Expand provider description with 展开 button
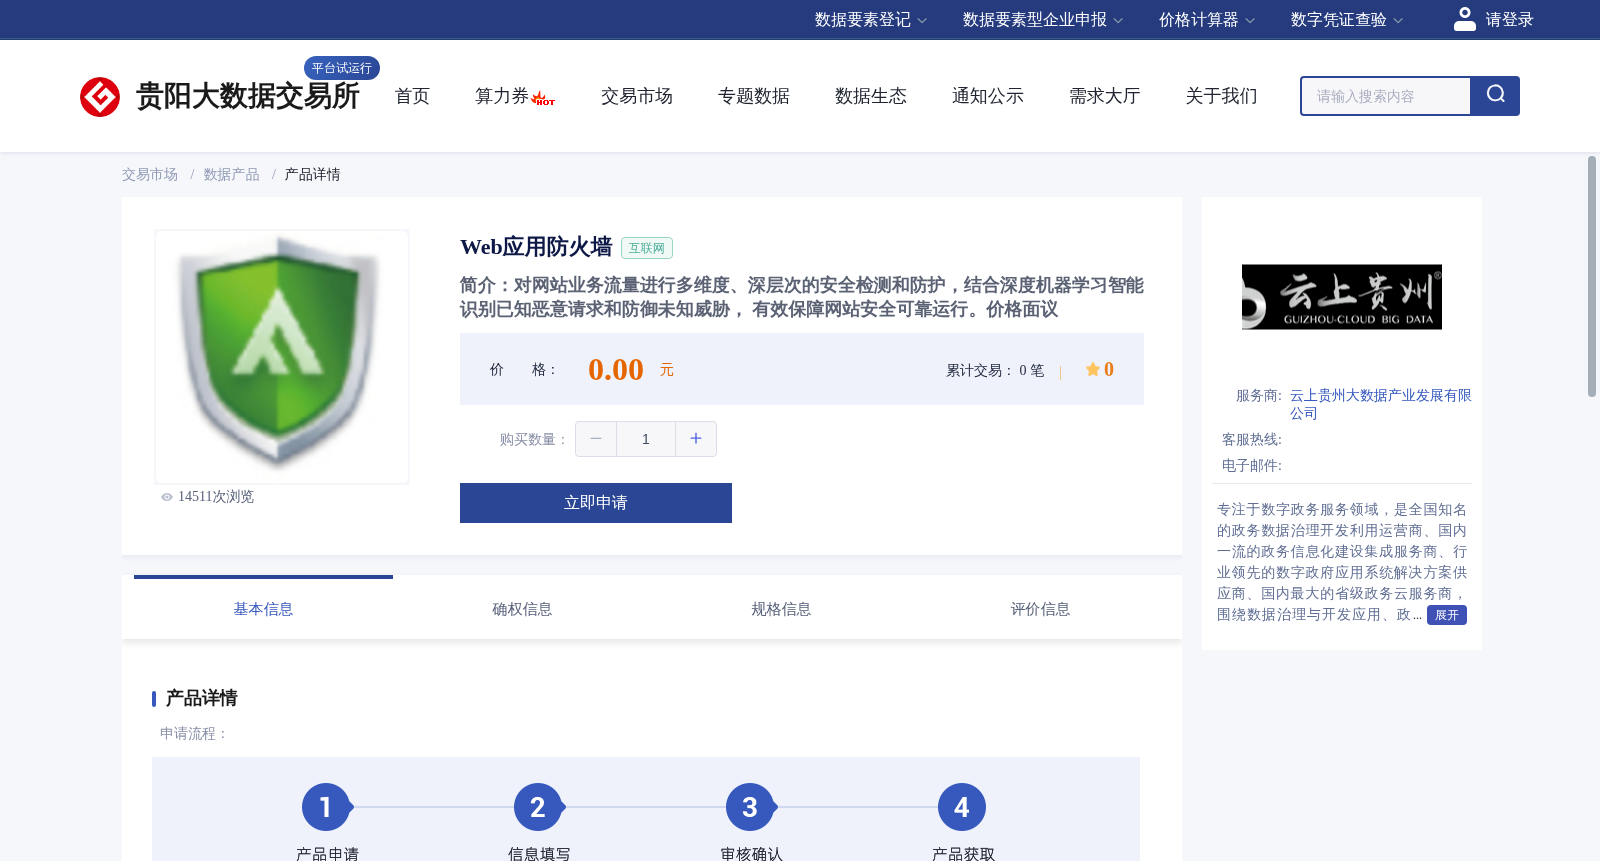 click(1447, 615)
